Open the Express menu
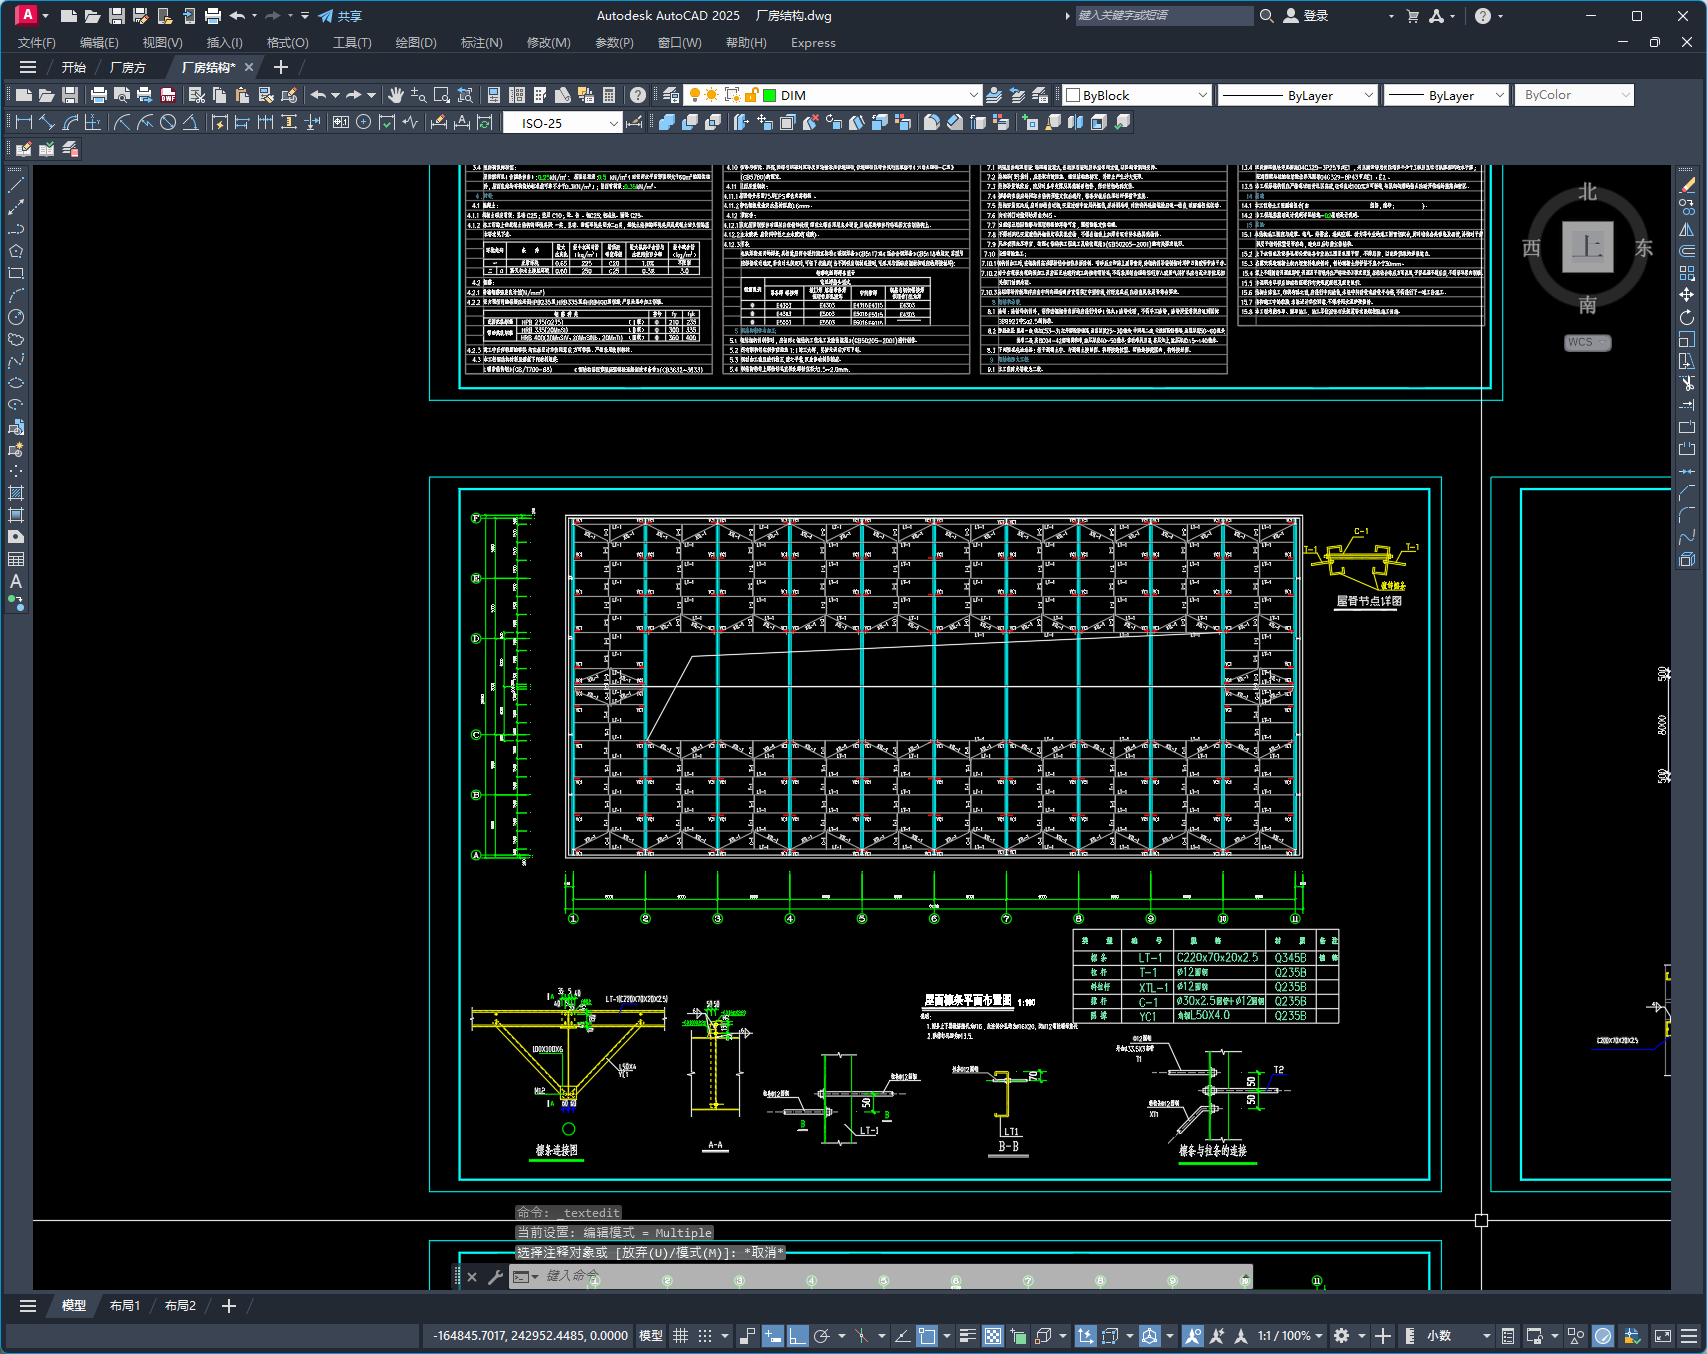Viewport: 1707px width, 1354px height. click(x=813, y=43)
